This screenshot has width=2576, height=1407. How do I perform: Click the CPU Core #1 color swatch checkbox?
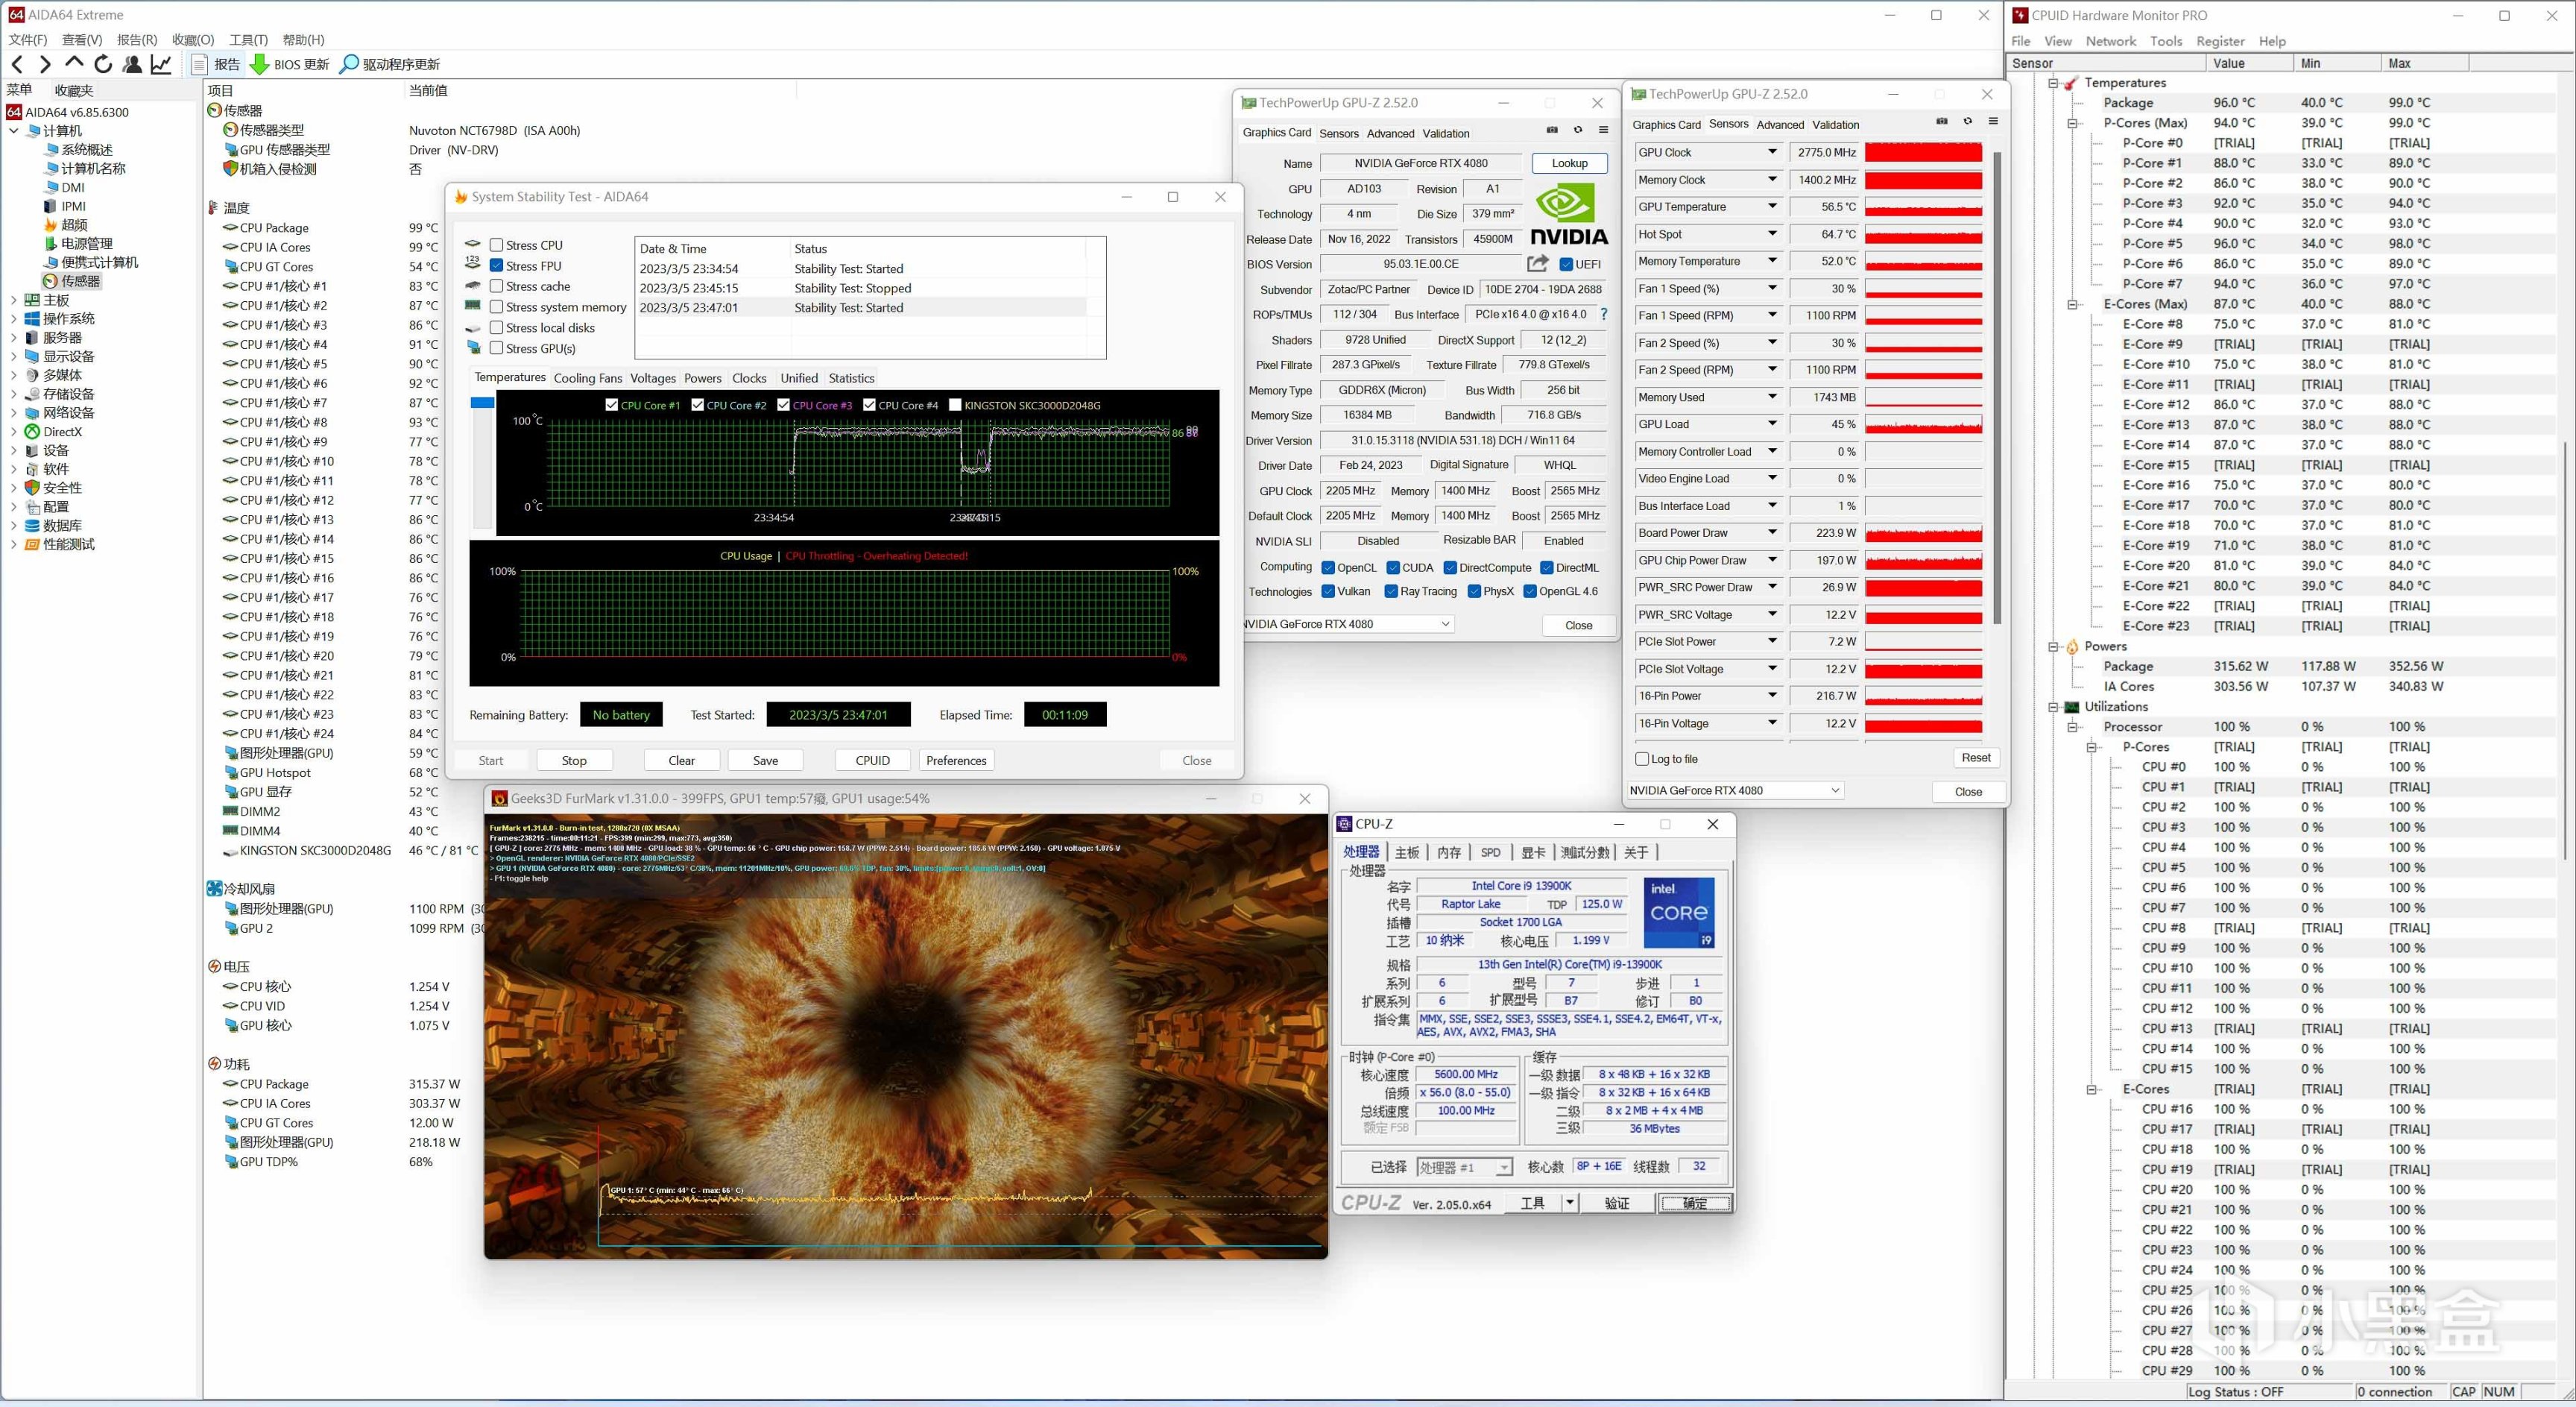coord(612,405)
